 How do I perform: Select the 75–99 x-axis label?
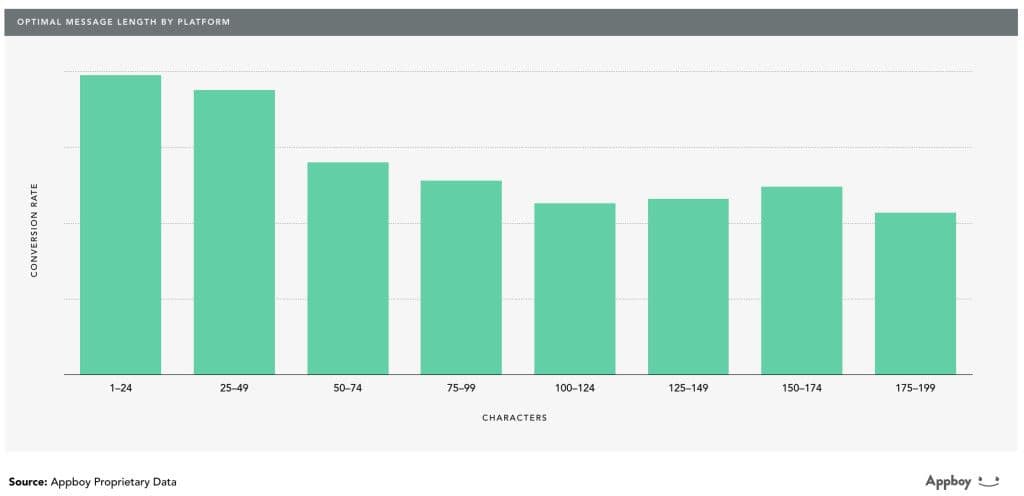(461, 387)
